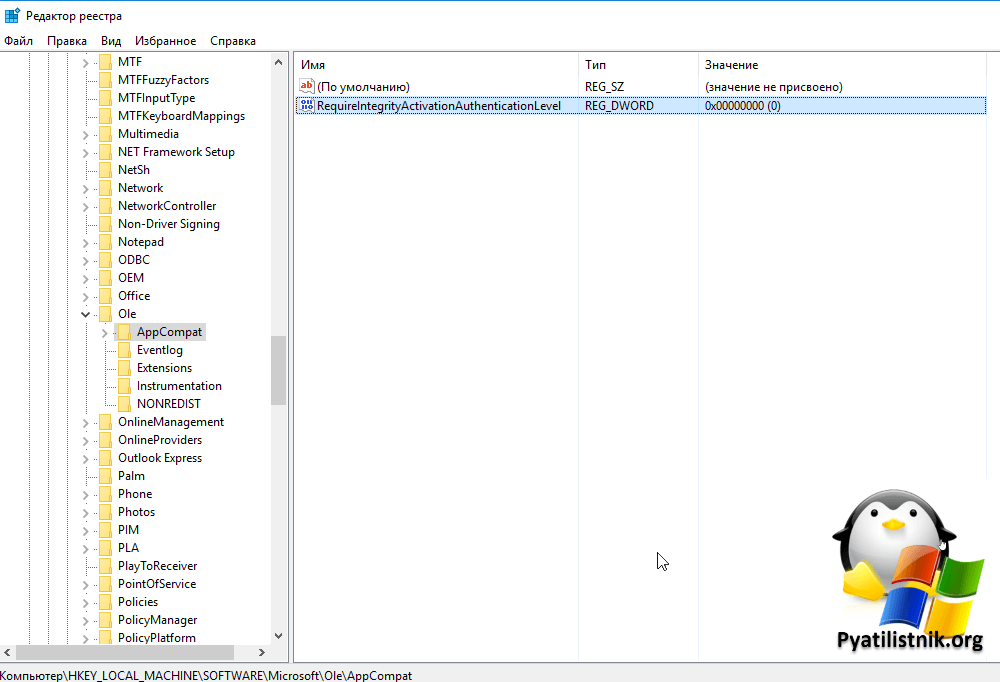Select the Outlook Express key
Image resolution: width=1000 pixels, height=682 pixels.
point(159,458)
